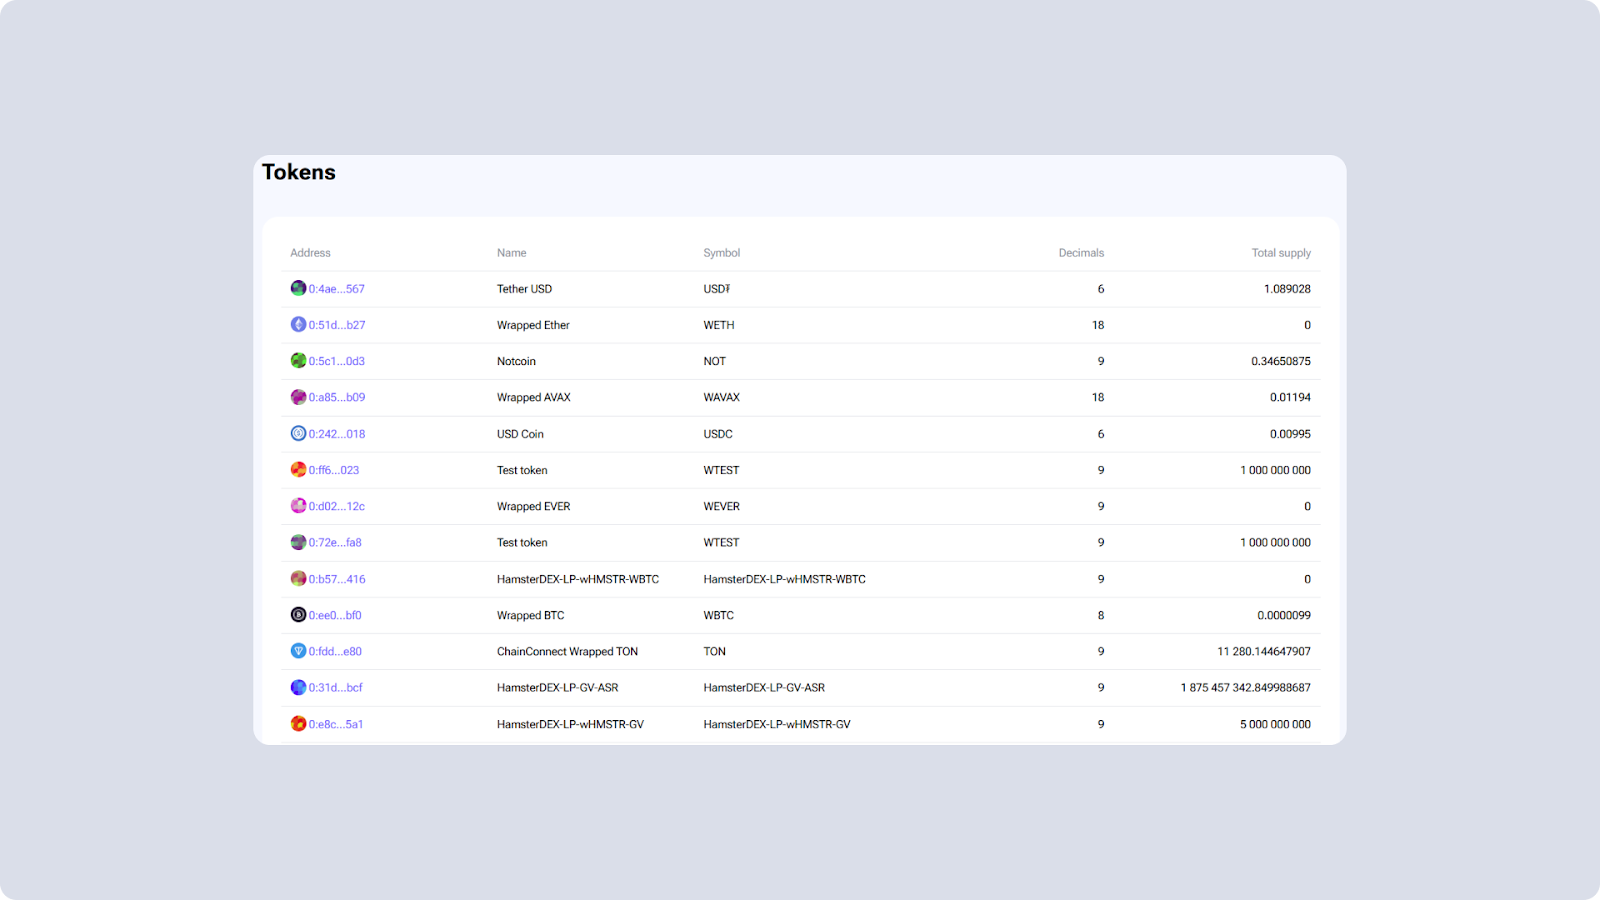Click the WEVER symbol cell
The width and height of the screenshot is (1600, 900).
(x=721, y=506)
